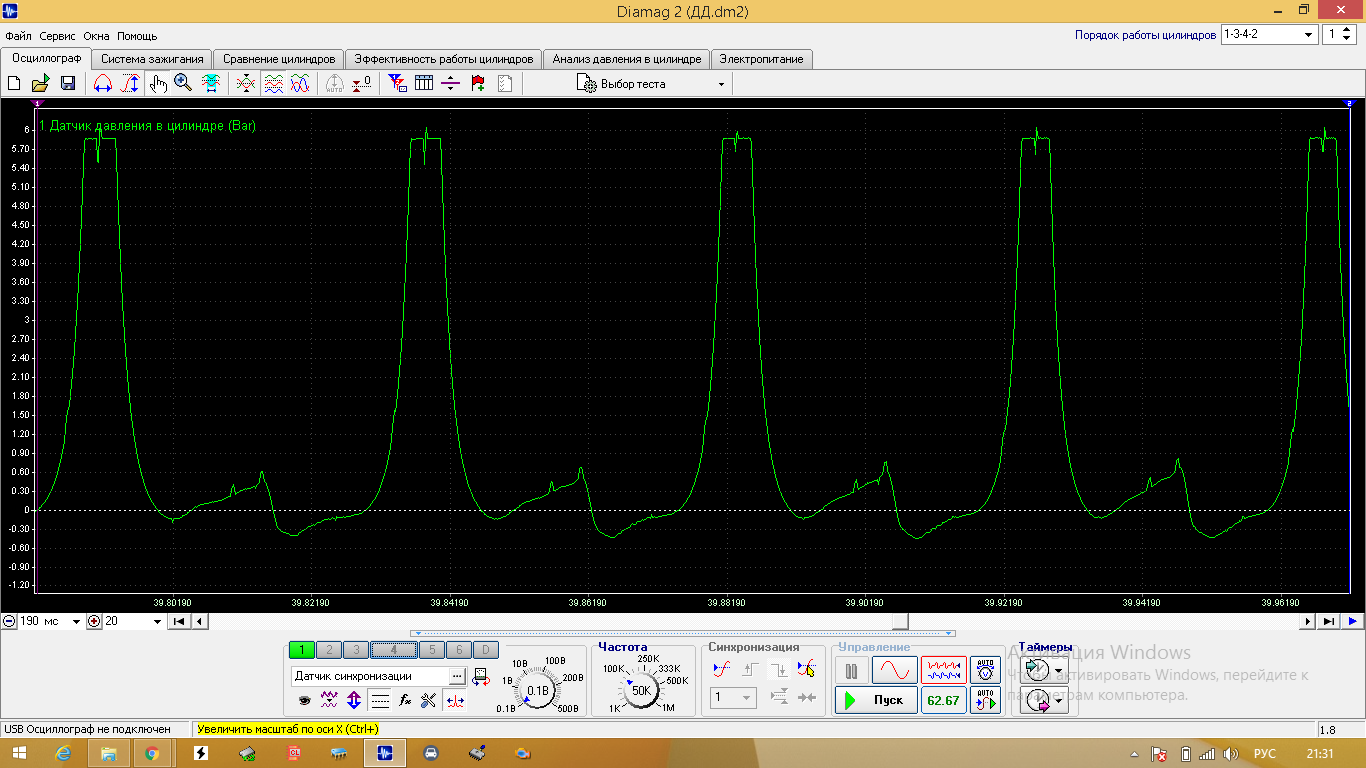Switch to Система зажигания tab
This screenshot has height=768, width=1366.
click(152, 59)
